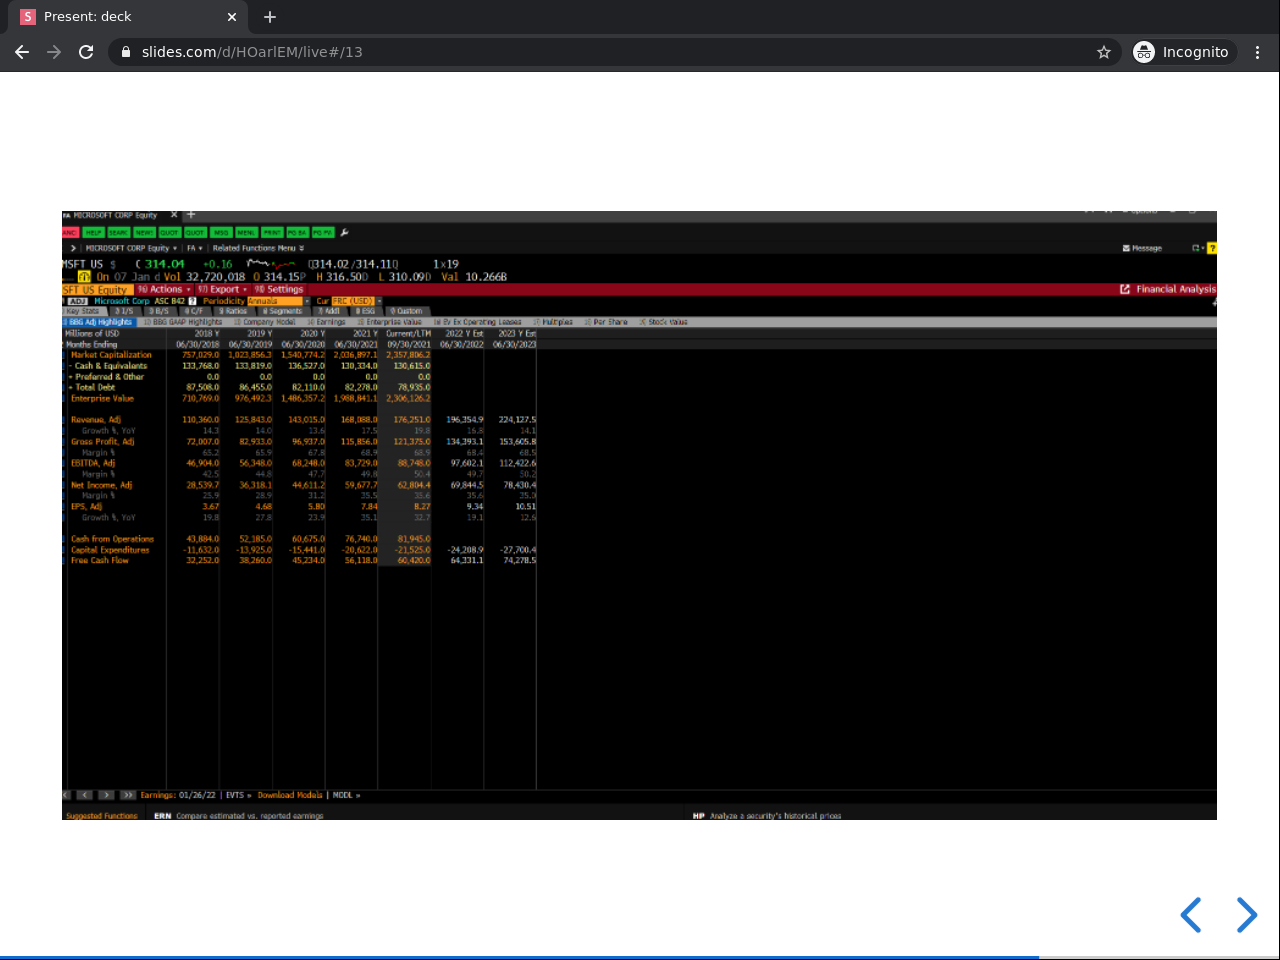Click the 'Current/LTM' column header
Viewport: 1280px width, 960px height.
coord(408,334)
